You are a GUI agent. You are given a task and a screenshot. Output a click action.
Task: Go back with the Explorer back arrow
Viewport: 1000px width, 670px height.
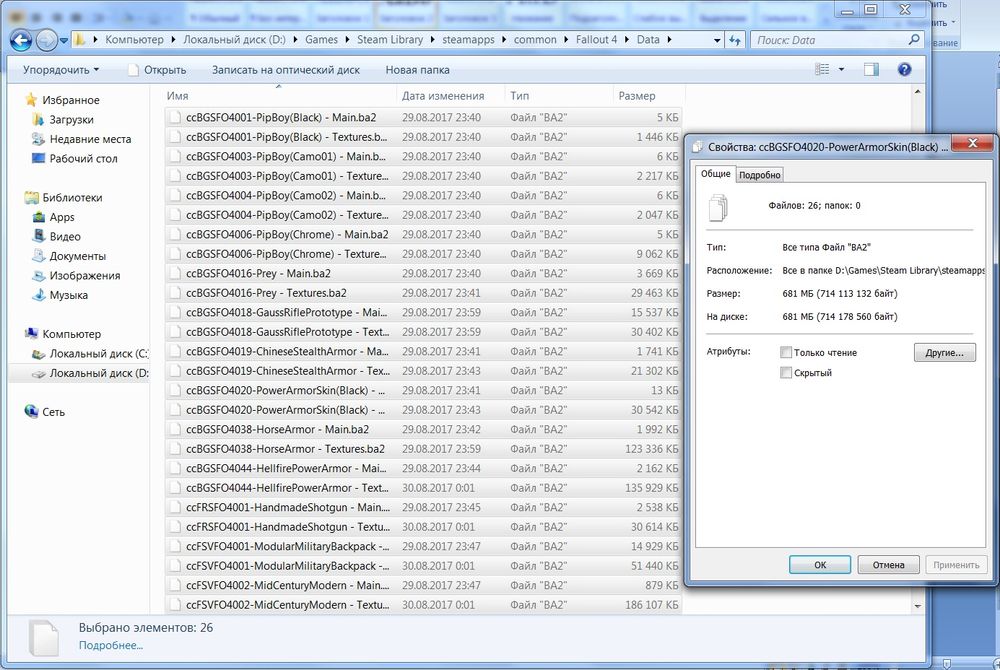pos(21,40)
